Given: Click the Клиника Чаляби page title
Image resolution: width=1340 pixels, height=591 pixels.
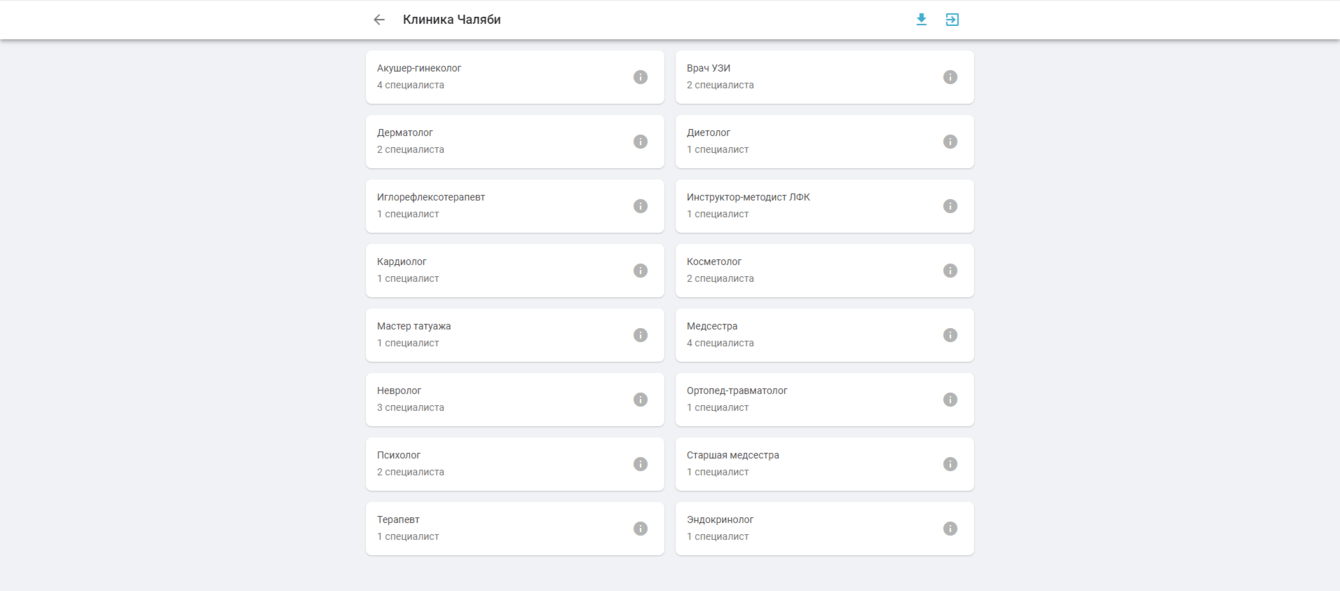Looking at the screenshot, I should coord(452,20).
